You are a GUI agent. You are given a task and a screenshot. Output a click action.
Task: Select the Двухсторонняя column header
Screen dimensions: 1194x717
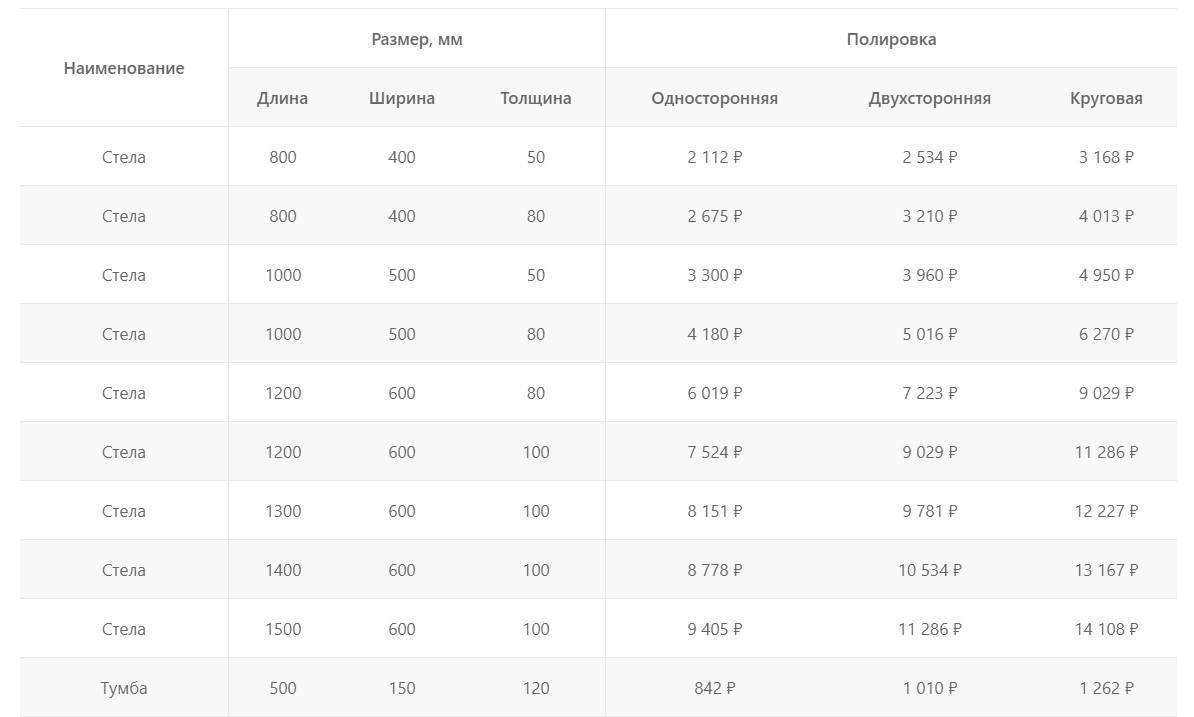click(x=930, y=98)
